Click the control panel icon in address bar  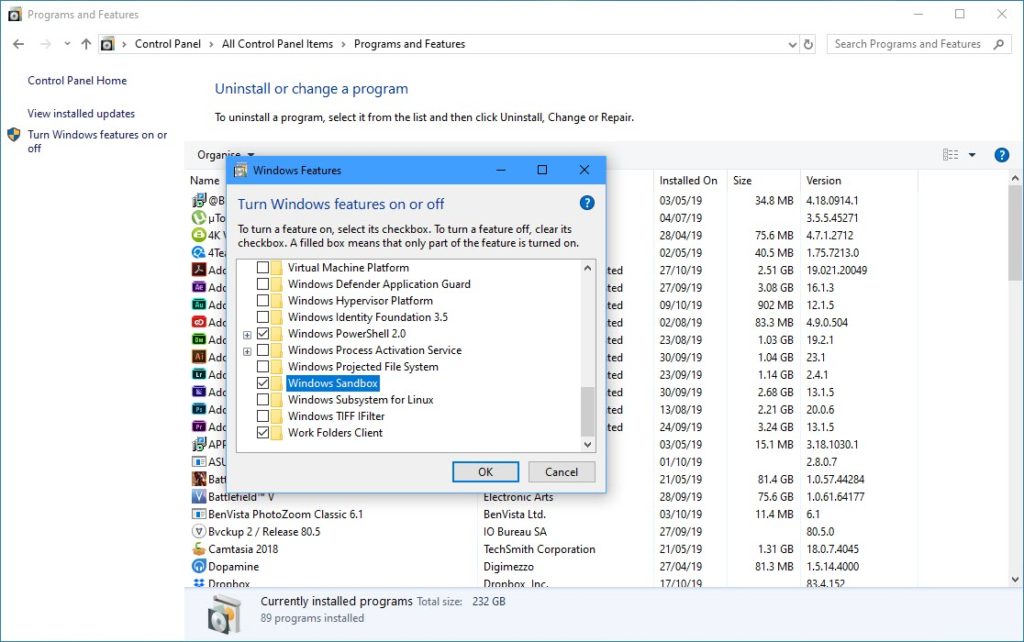pyautogui.click(x=107, y=44)
